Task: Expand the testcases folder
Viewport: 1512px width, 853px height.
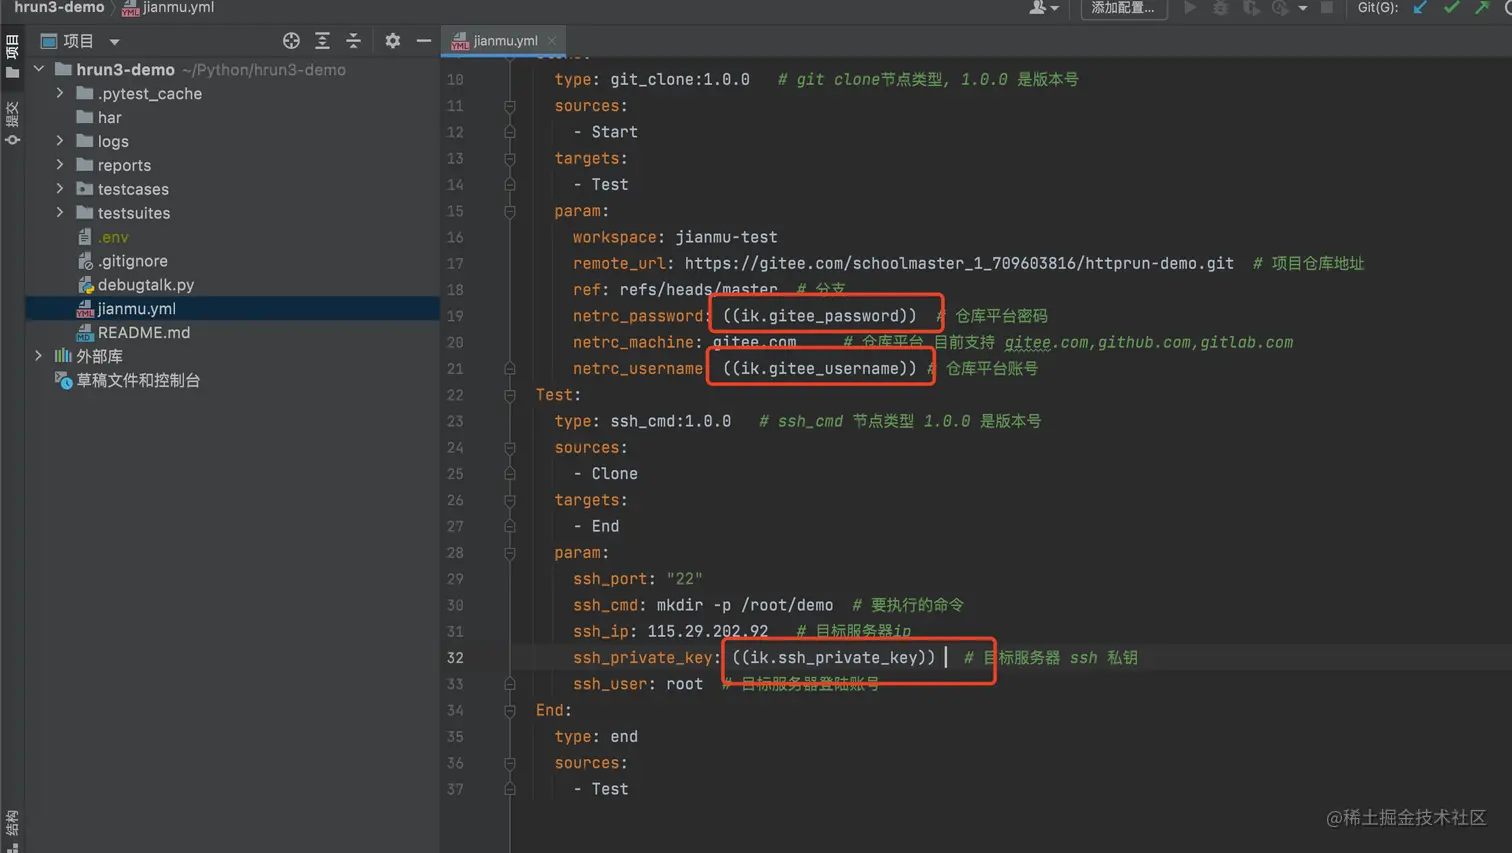Action: point(60,189)
